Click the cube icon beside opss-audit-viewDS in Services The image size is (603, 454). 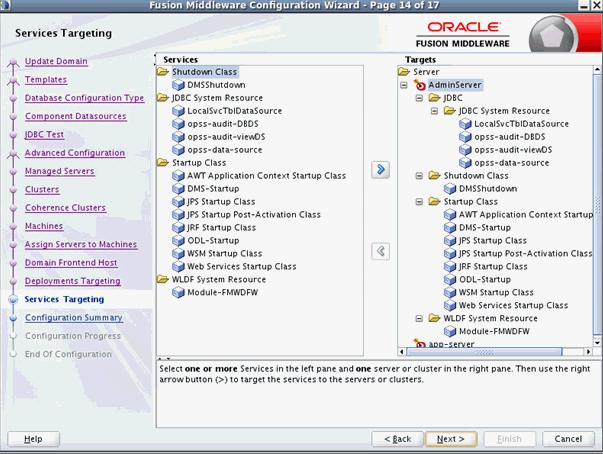coord(178,137)
